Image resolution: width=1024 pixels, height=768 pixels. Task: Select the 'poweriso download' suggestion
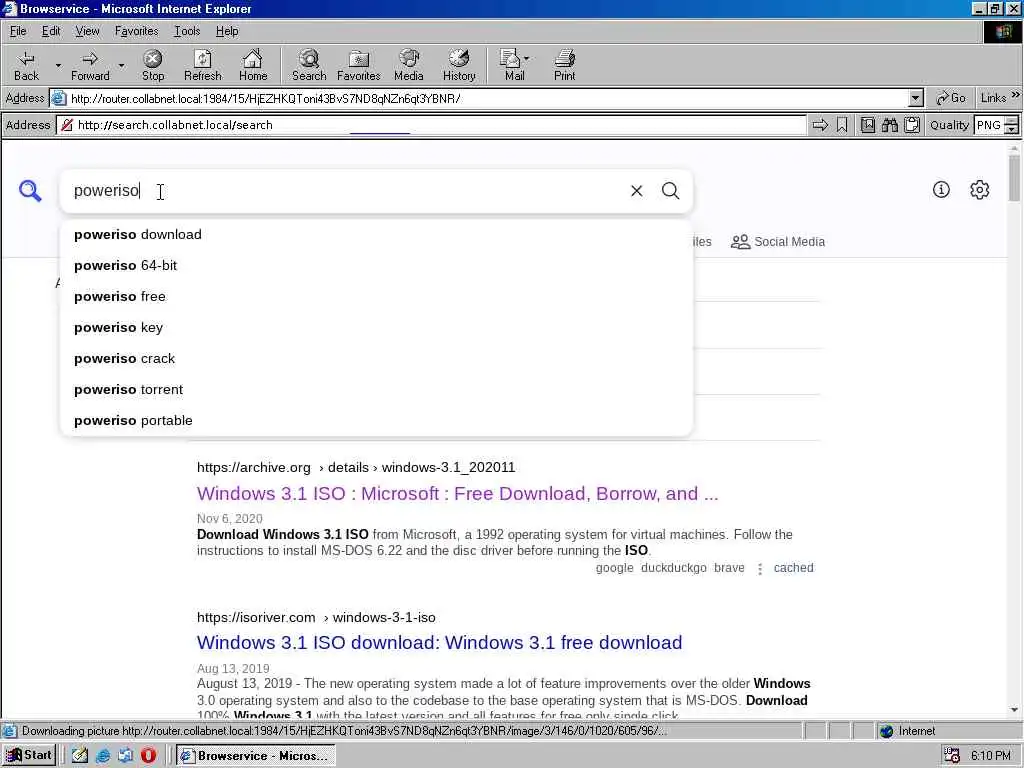pos(376,234)
